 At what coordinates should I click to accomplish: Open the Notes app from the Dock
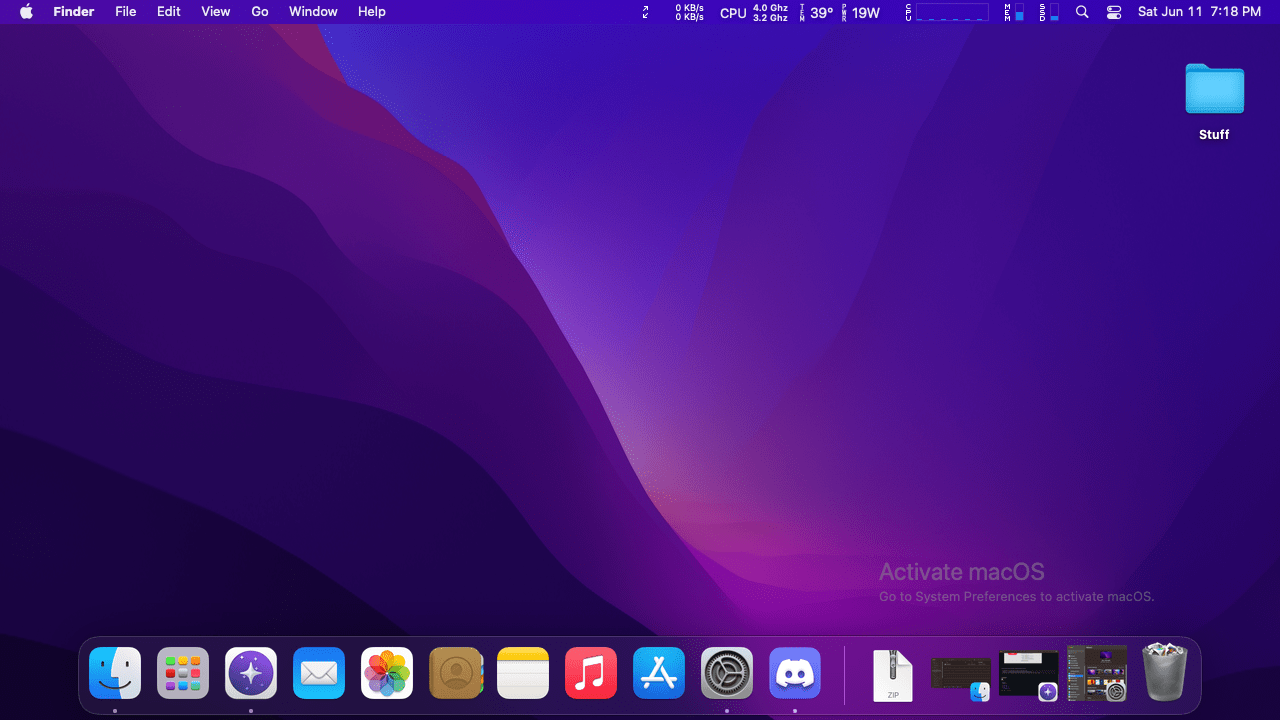point(522,673)
